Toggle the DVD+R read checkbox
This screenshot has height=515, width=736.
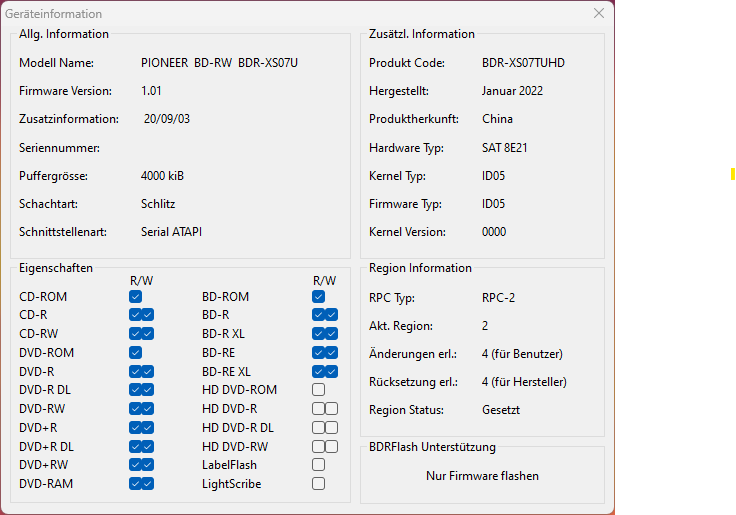tap(135, 428)
